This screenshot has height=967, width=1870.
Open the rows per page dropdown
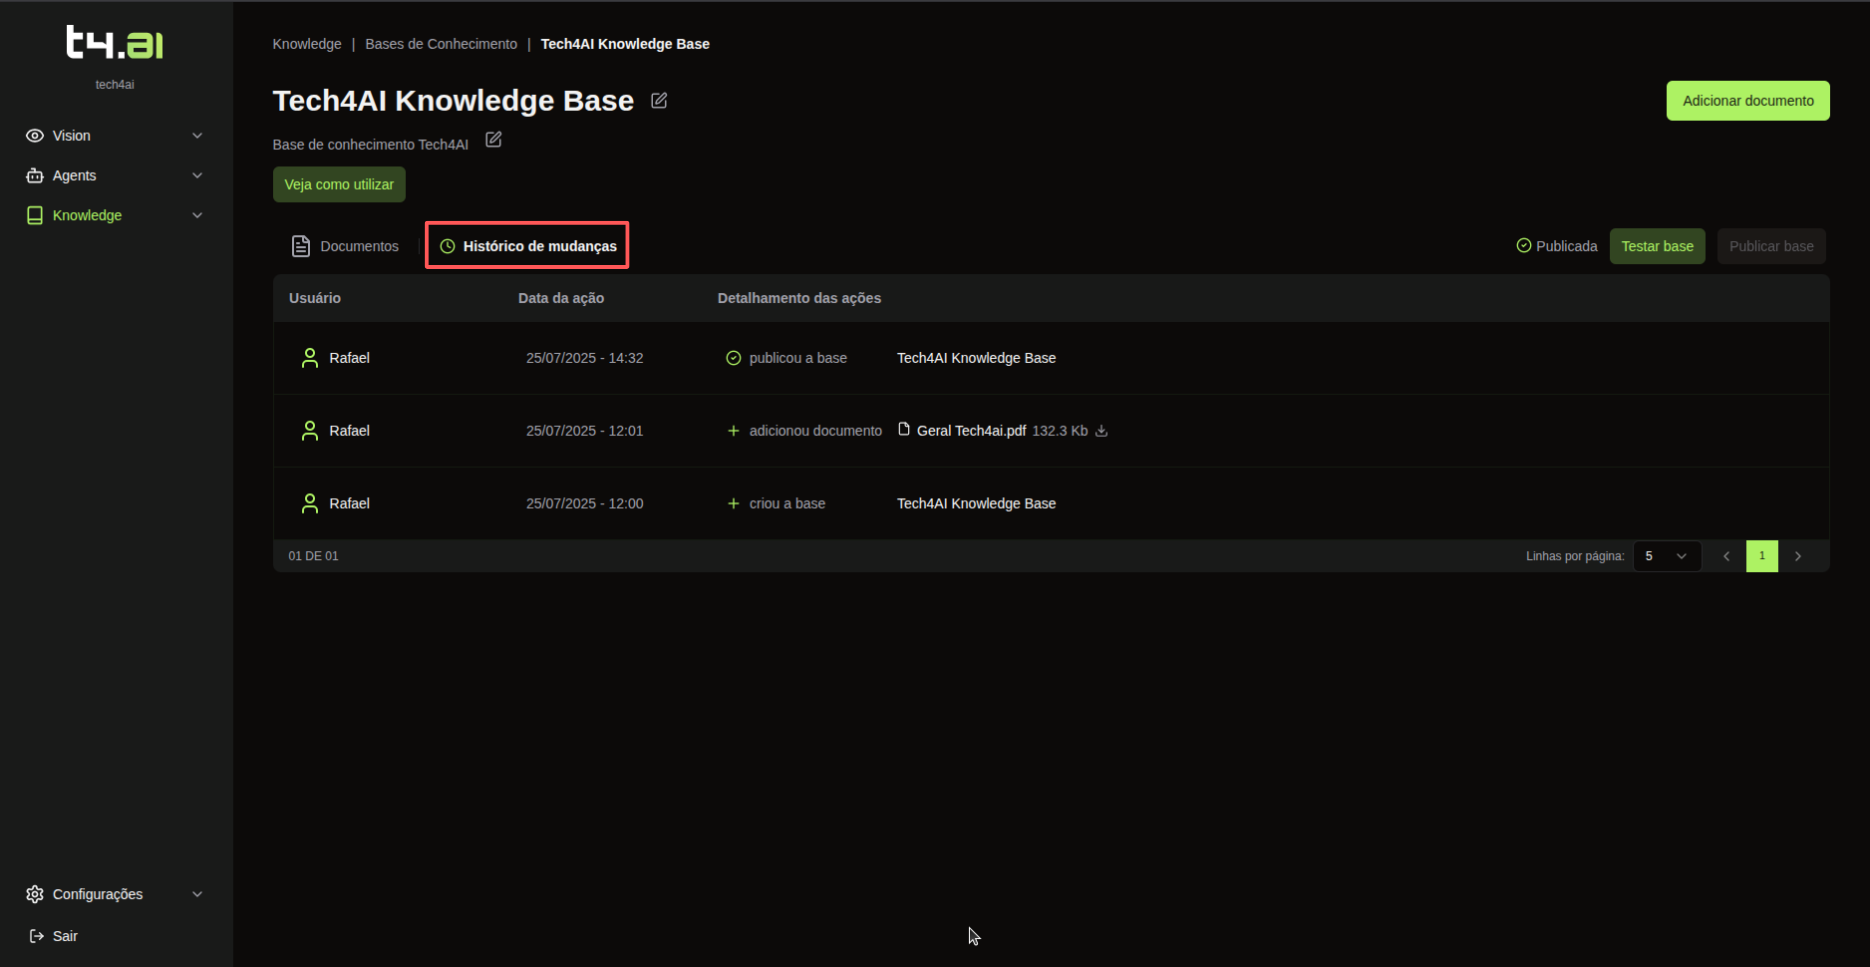pyautogui.click(x=1666, y=556)
